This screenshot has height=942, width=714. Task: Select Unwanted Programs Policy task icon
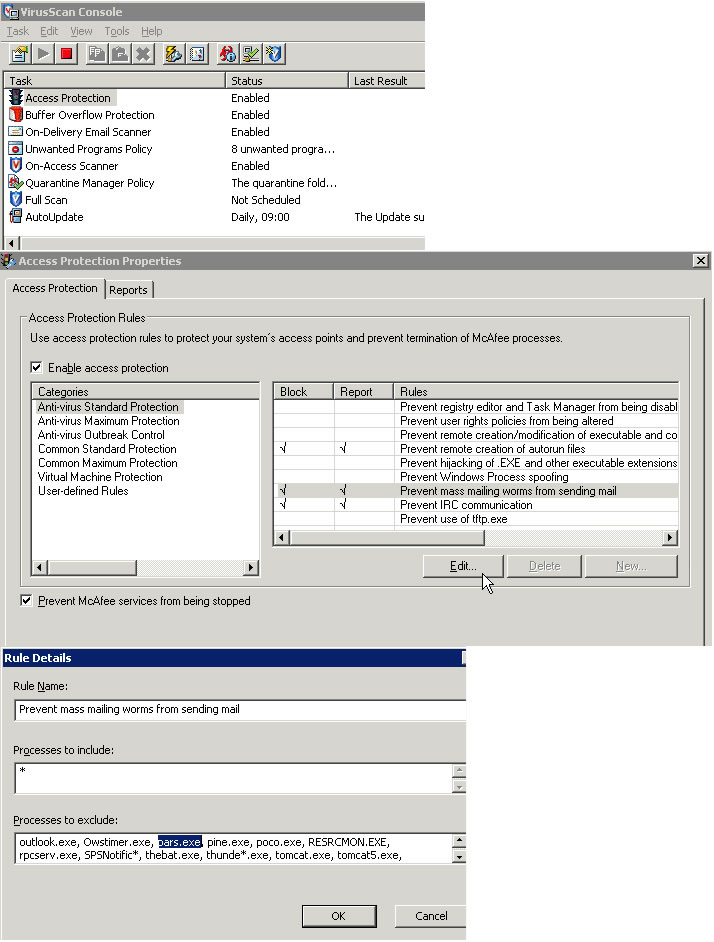point(16,148)
